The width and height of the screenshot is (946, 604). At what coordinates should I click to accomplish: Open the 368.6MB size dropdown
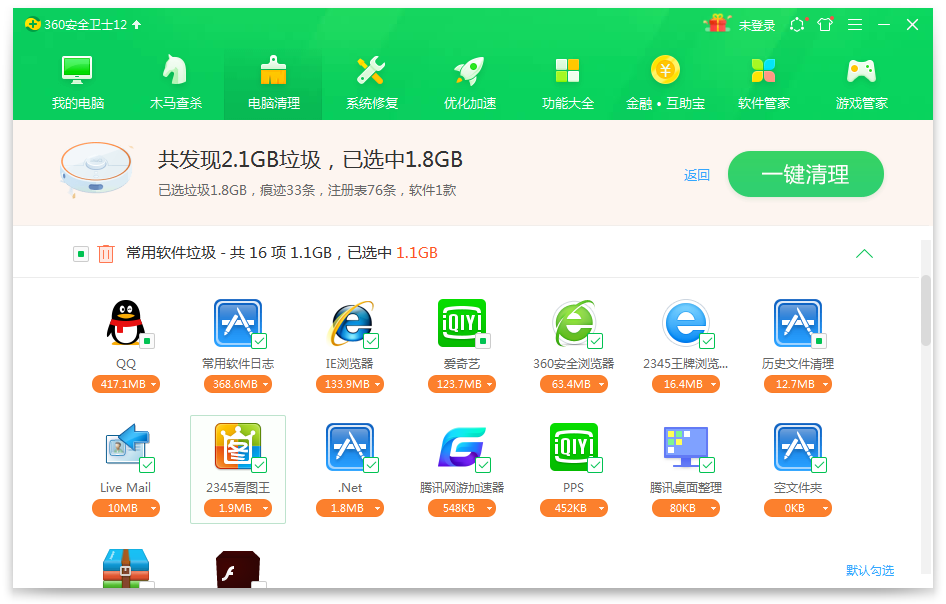238,384
